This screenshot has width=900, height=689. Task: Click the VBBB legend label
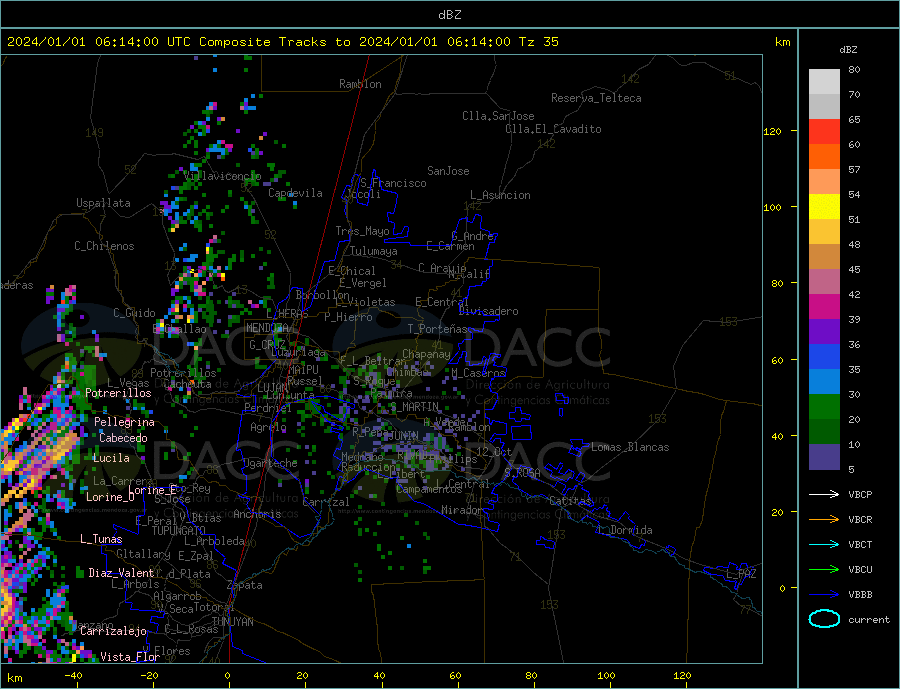click(x=860, y=595)
